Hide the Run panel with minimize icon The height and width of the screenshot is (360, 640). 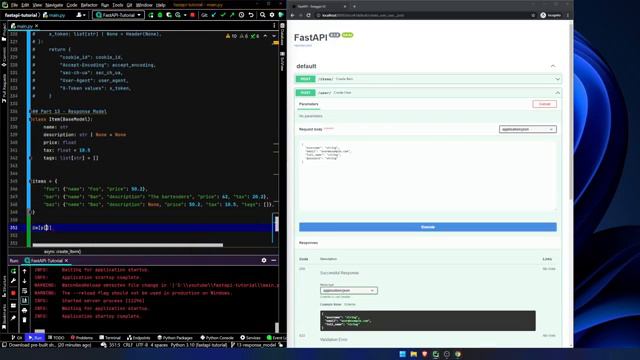tap(274, 260)
